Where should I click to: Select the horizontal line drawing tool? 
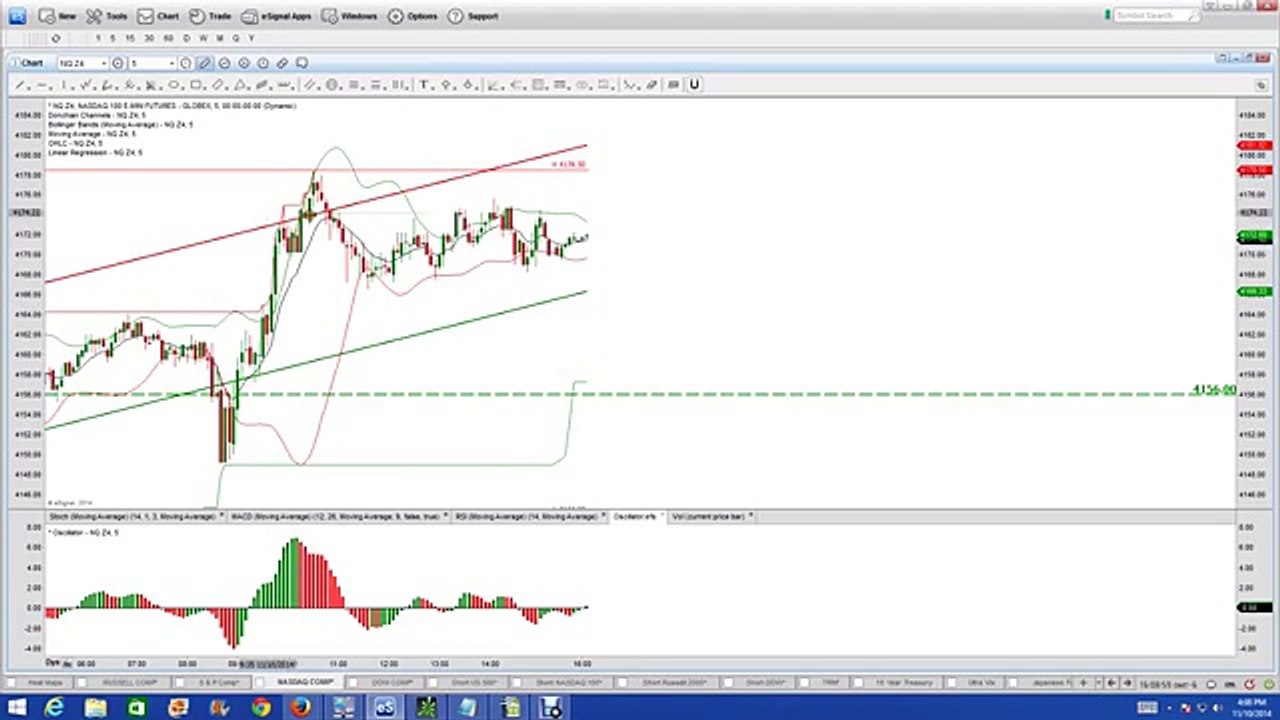pyautogui.click(x=41, y=85)
